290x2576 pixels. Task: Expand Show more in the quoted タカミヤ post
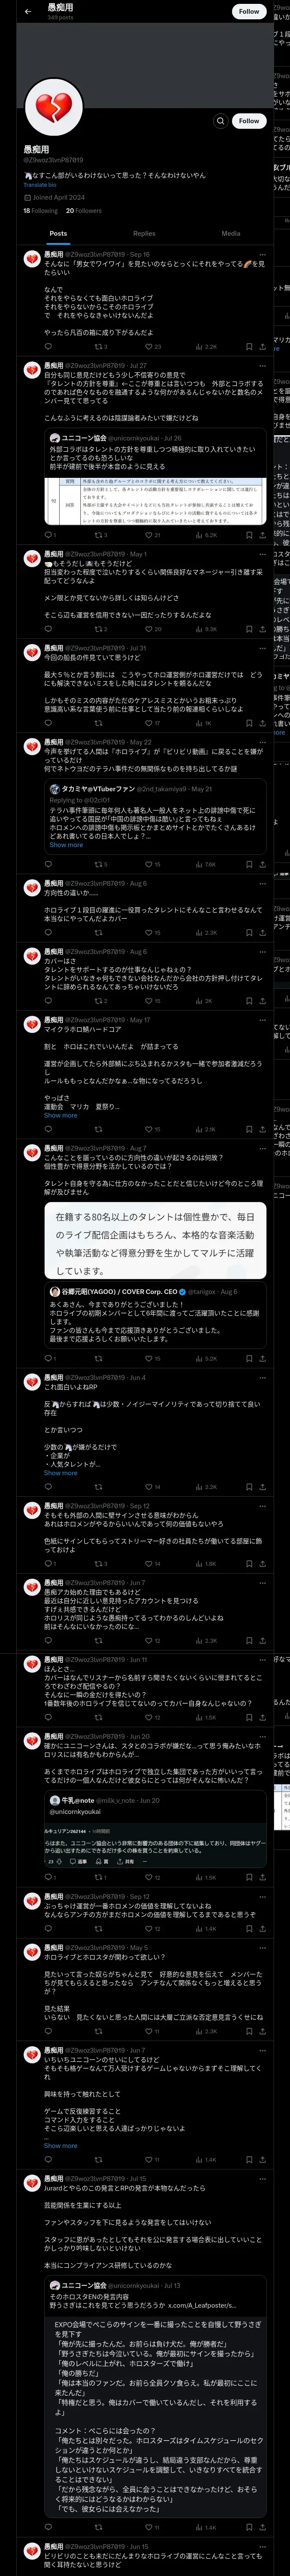[x=66, y=845]
